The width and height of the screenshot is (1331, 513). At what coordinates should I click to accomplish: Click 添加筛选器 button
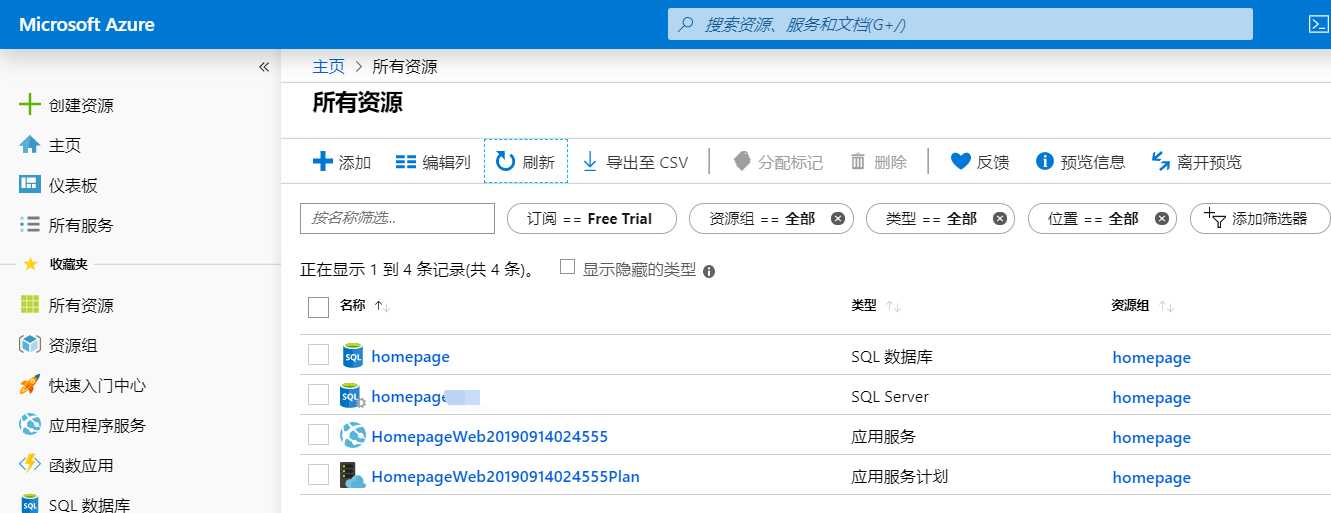coord(1260,219)
